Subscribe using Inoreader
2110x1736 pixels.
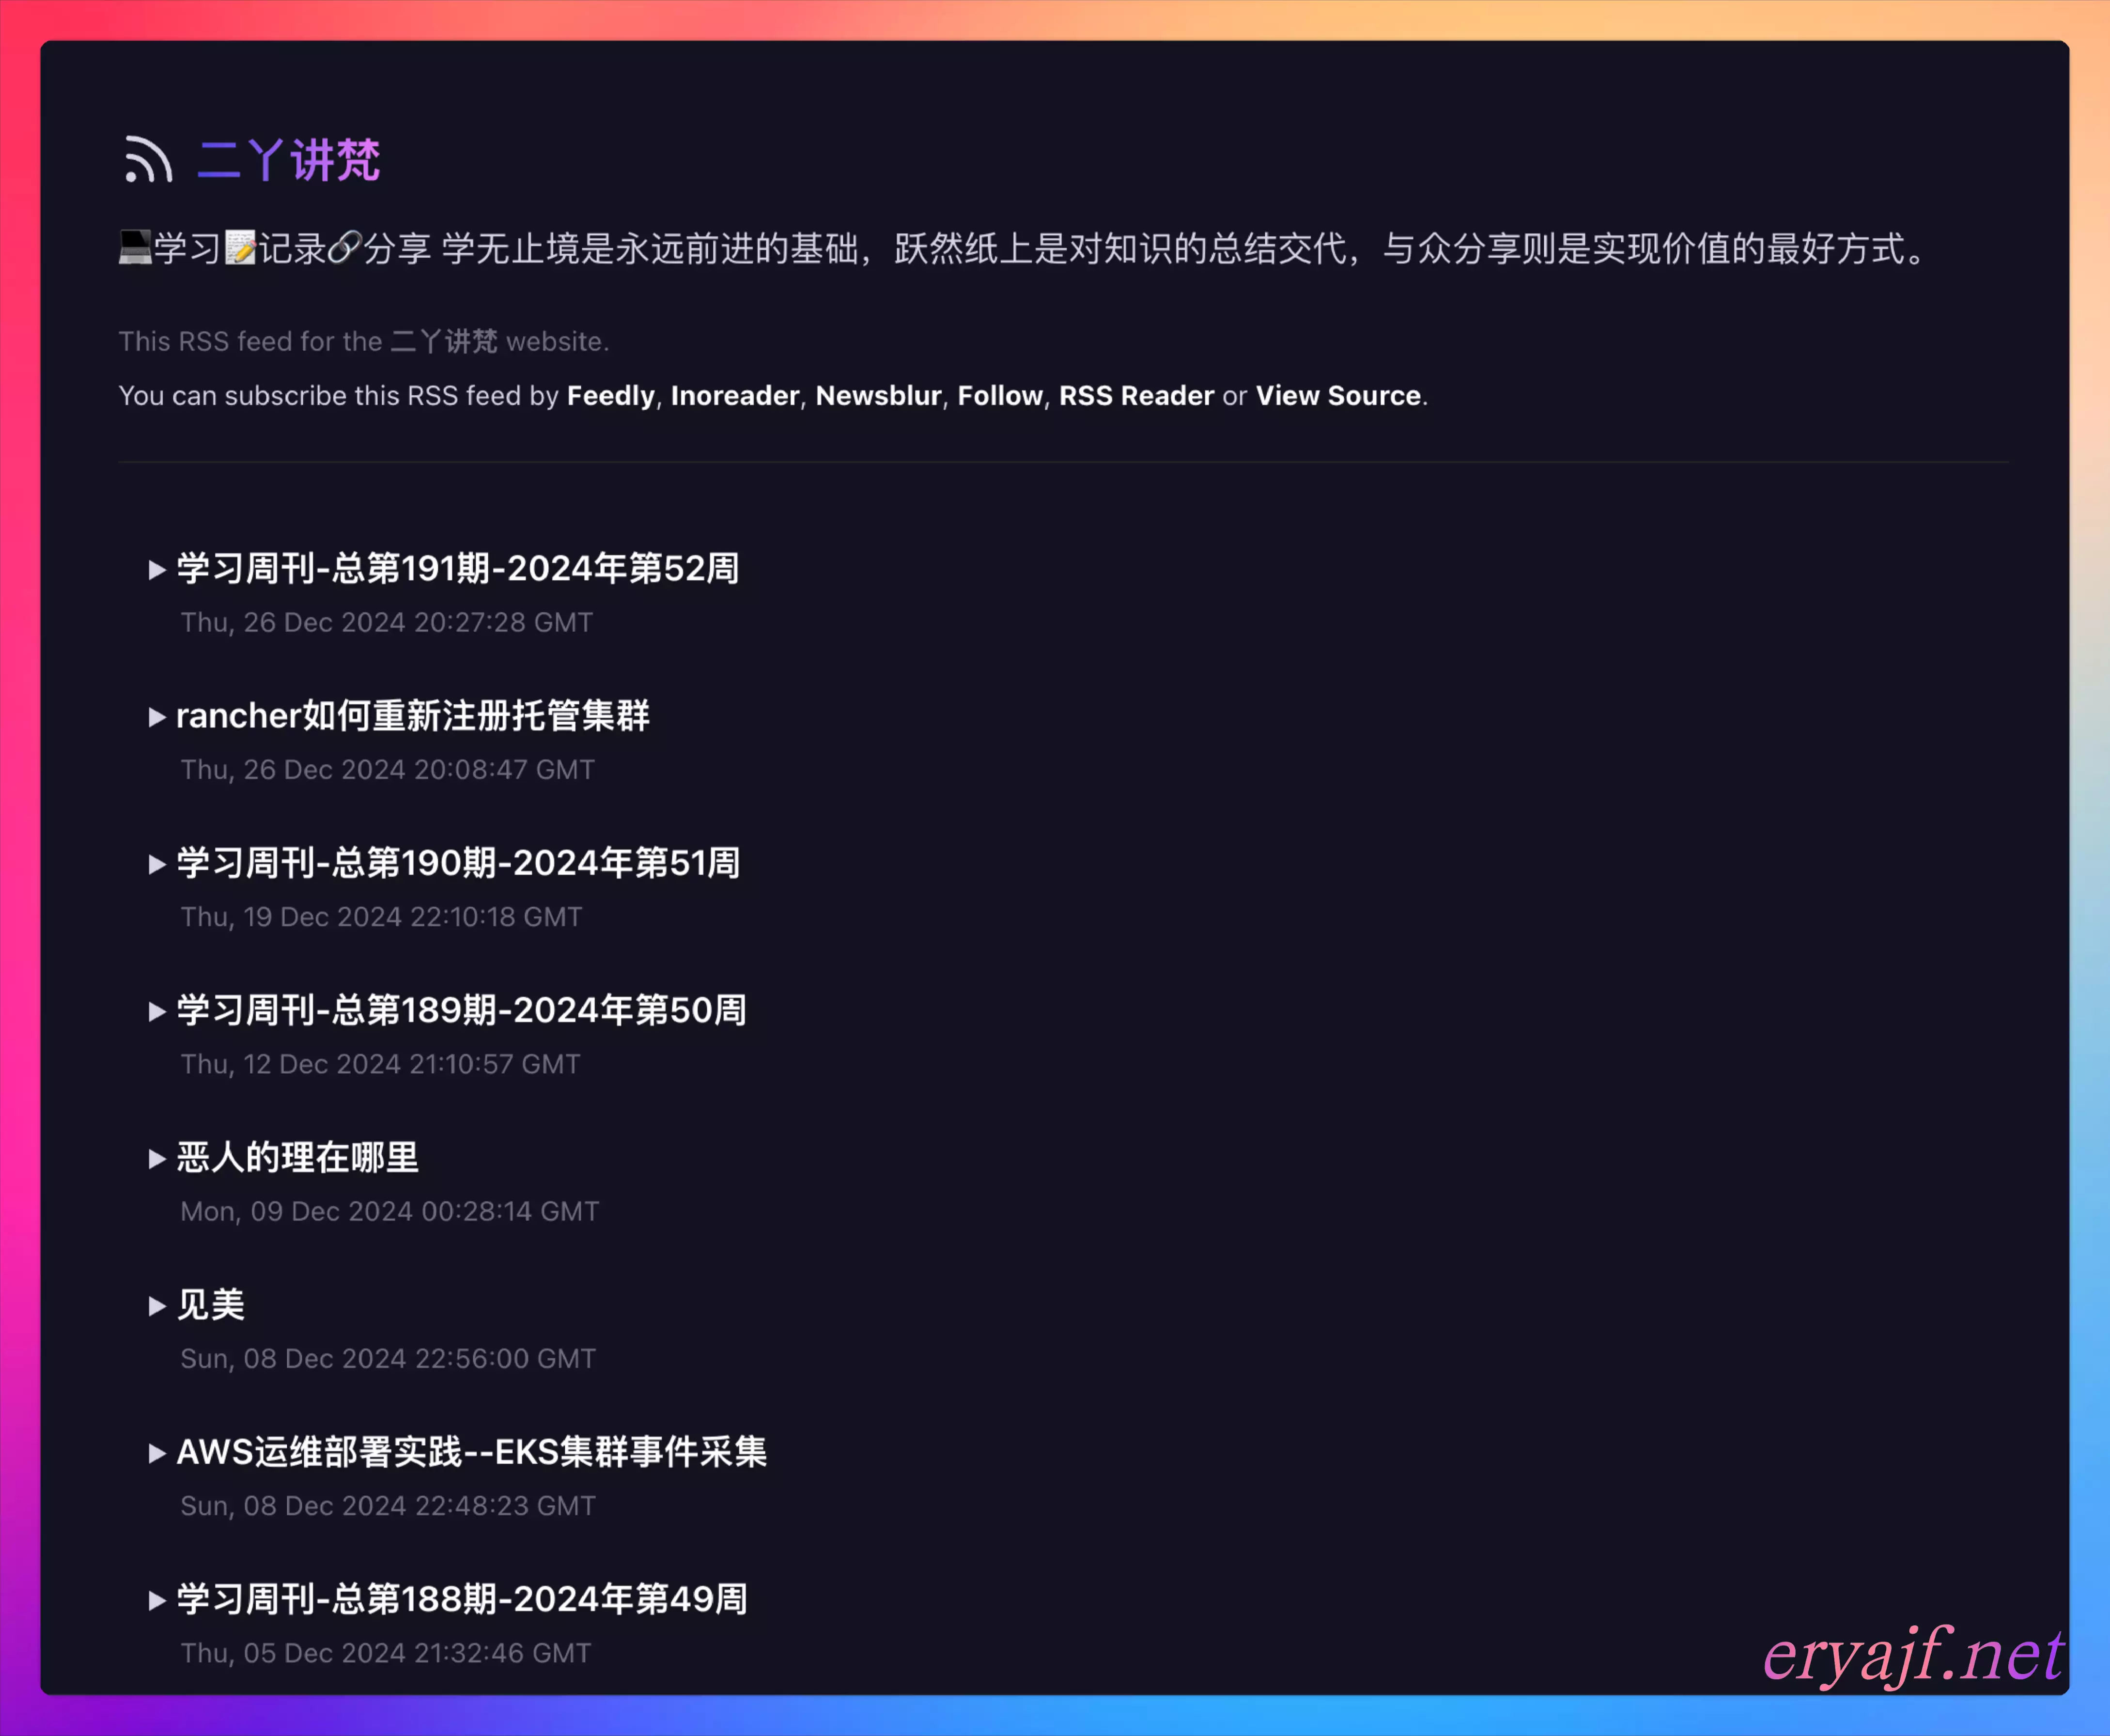point(735,396)
